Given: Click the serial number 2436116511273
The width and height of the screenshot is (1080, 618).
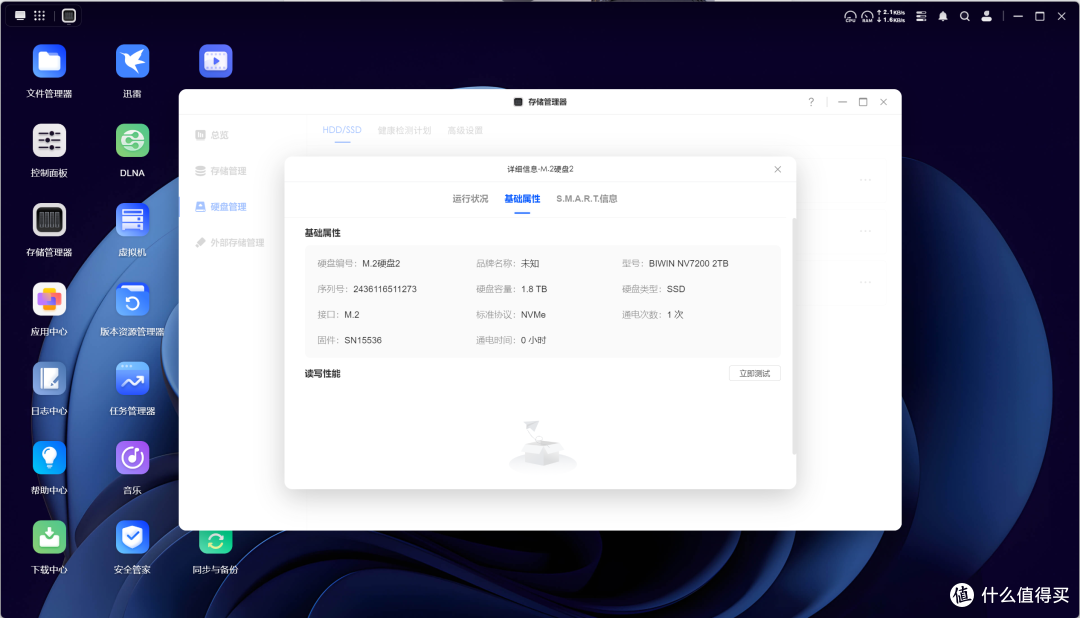Looking at the screenshot, I should [x=385, y=289].
